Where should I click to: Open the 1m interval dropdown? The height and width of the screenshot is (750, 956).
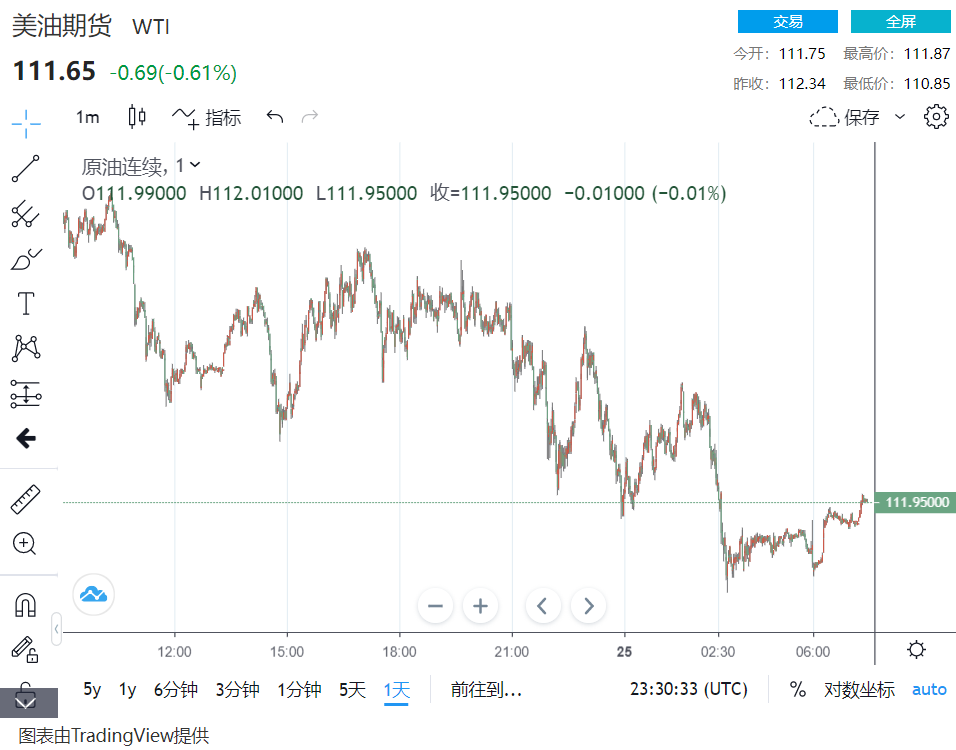(x=88, y=117)
